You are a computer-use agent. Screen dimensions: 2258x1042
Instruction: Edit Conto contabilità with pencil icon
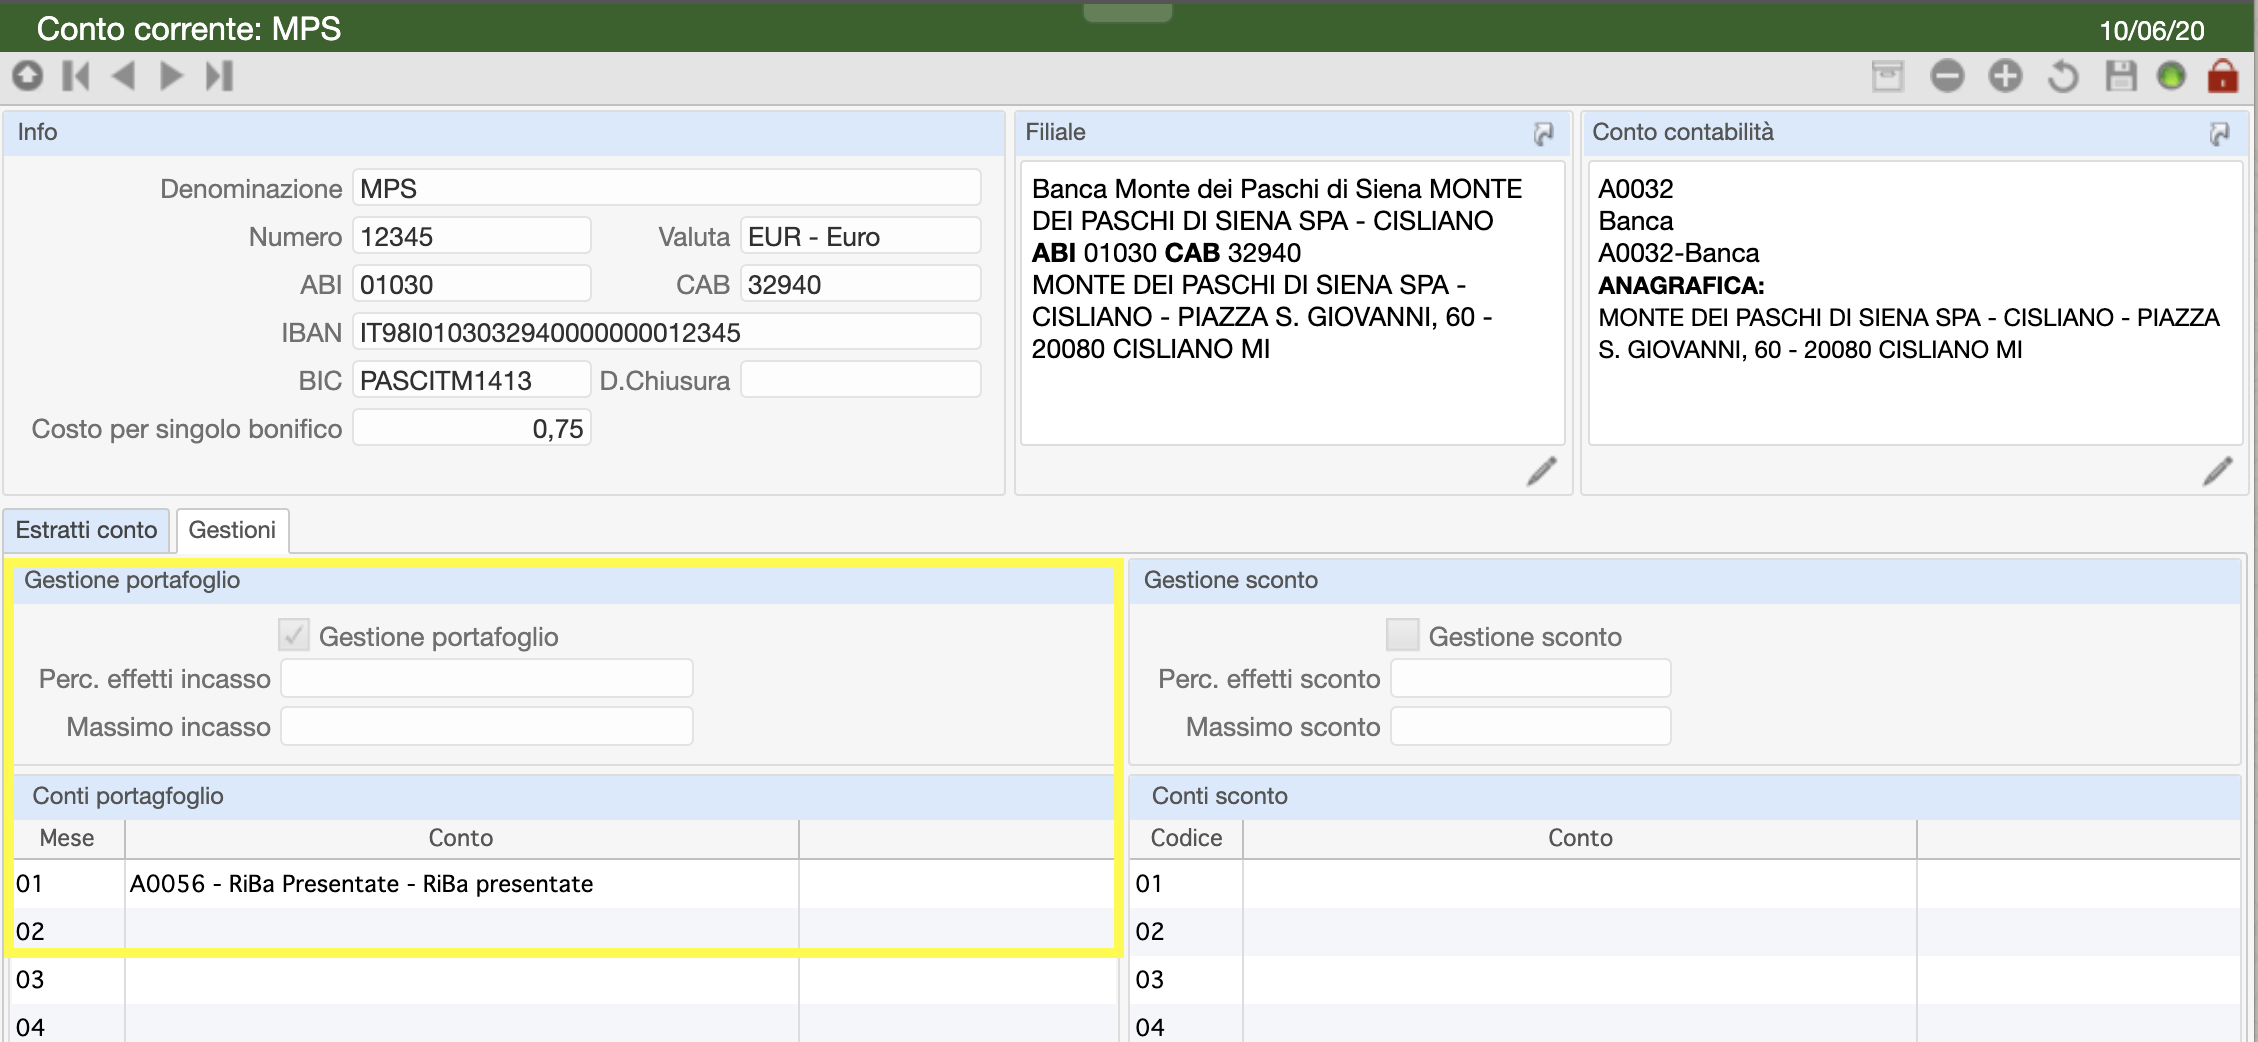pos(2218,471)
